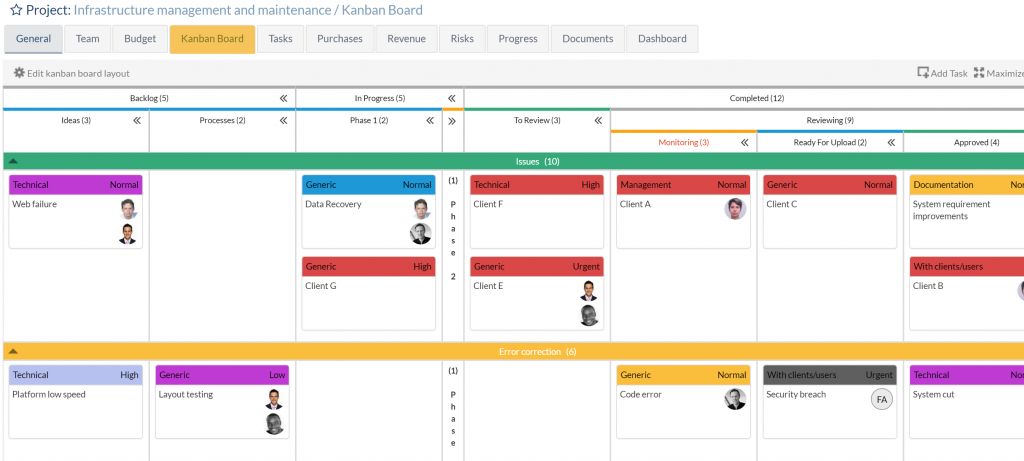Click the Maximize icon
1024x461 pixels.
click(x=979, y=73)
